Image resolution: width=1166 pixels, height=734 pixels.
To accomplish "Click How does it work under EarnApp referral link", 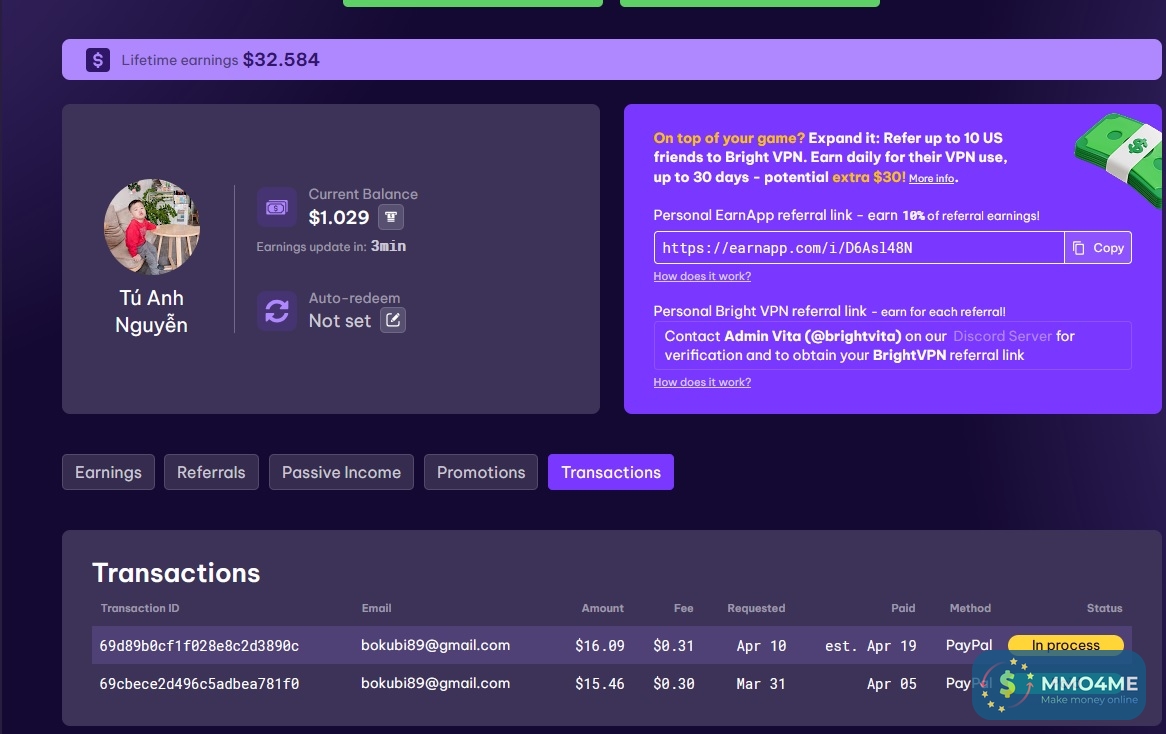I will [x=702, y=276].
